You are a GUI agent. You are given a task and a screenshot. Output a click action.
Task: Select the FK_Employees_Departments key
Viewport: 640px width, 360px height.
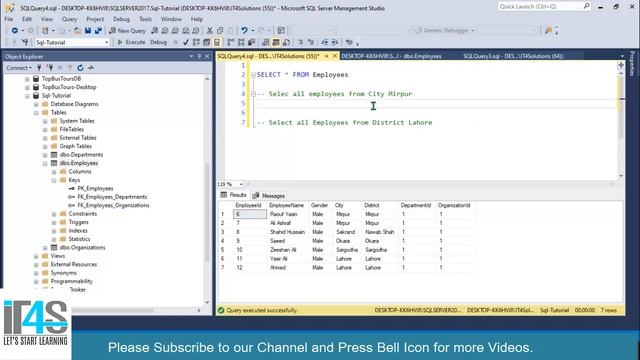pos(112,197)
